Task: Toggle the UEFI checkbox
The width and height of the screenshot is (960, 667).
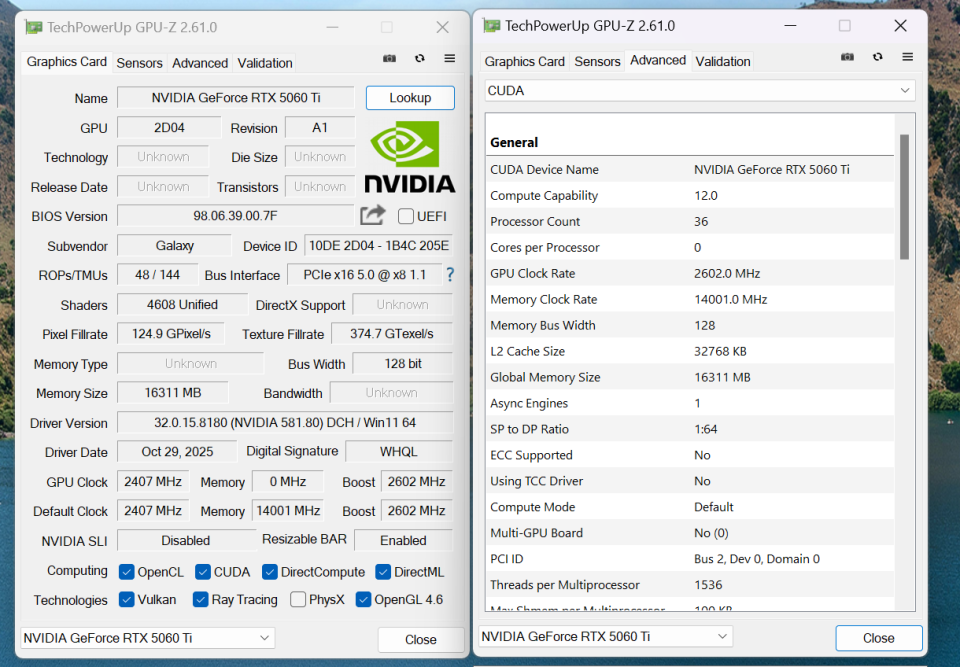Action: click(x=406, y=216)
